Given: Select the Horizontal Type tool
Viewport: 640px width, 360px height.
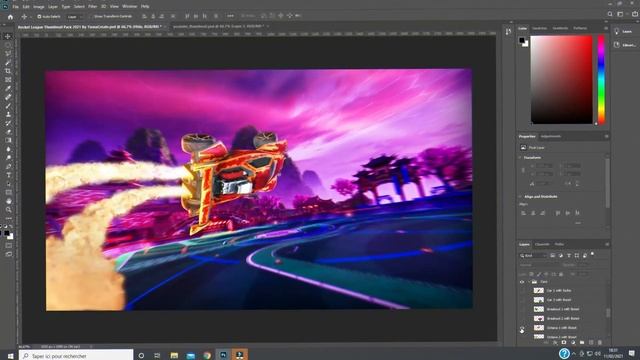Looking at the screenshot, I should click(x=8, y=175).
